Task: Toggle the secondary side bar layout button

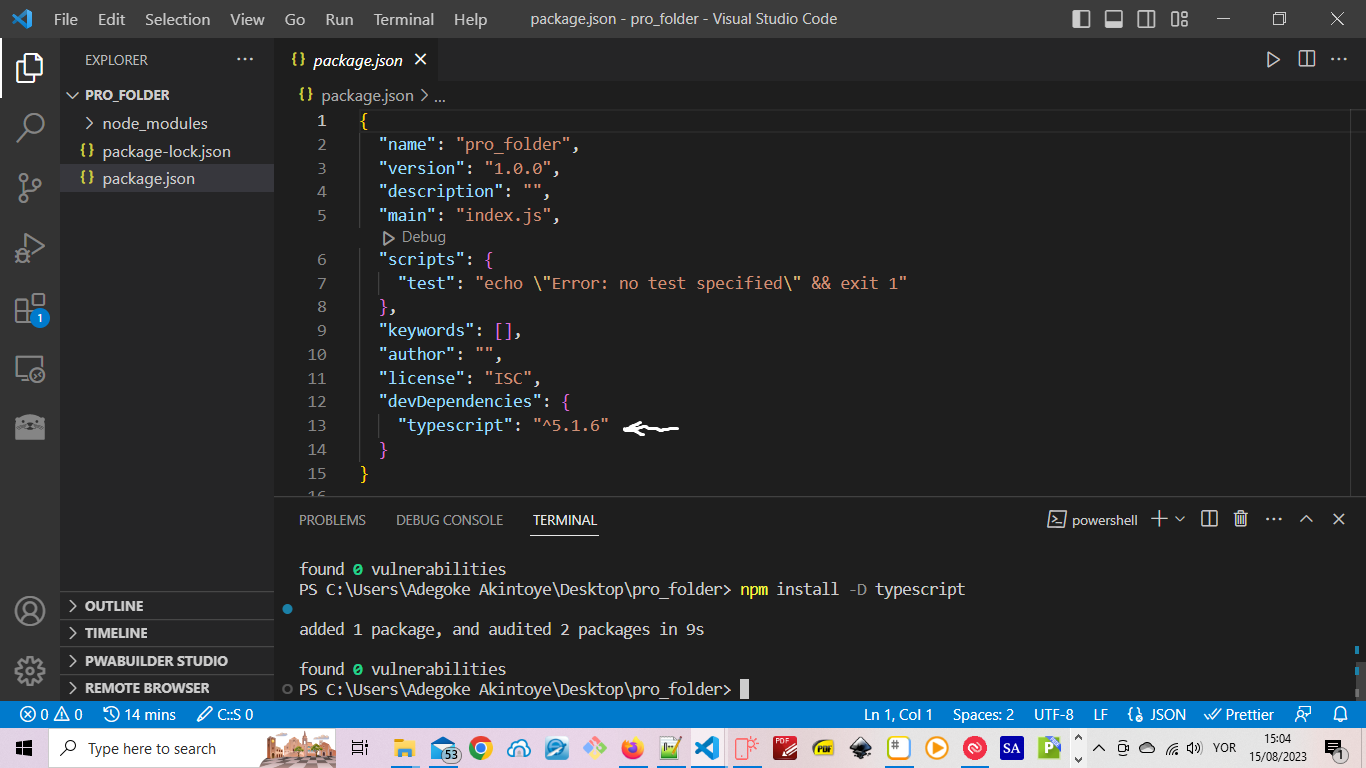Action: [x=1147, y=19]
